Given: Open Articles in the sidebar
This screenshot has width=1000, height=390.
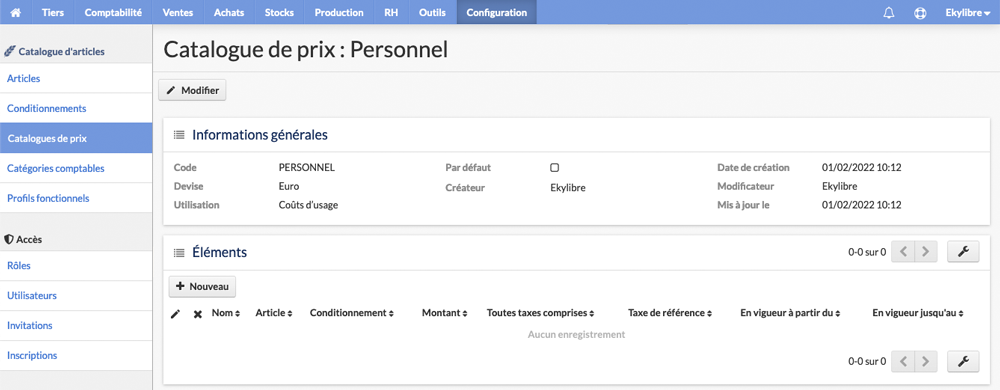Looking at the screenshot, I should point(76,78).
